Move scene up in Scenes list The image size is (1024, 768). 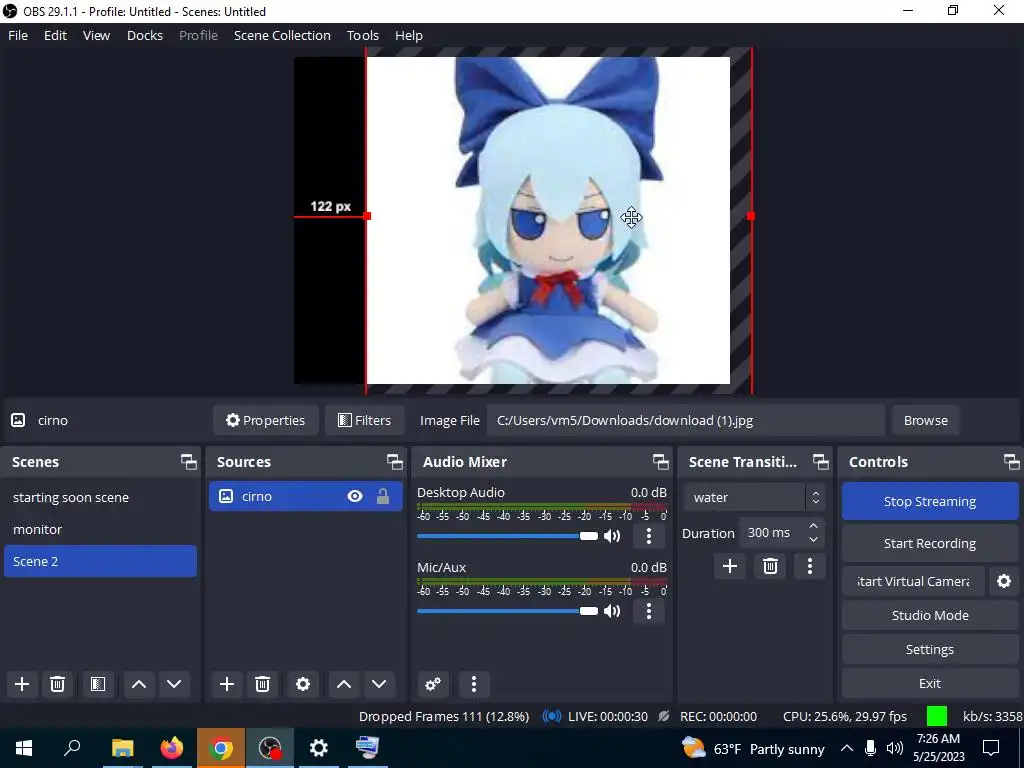[x=138, y=684]
